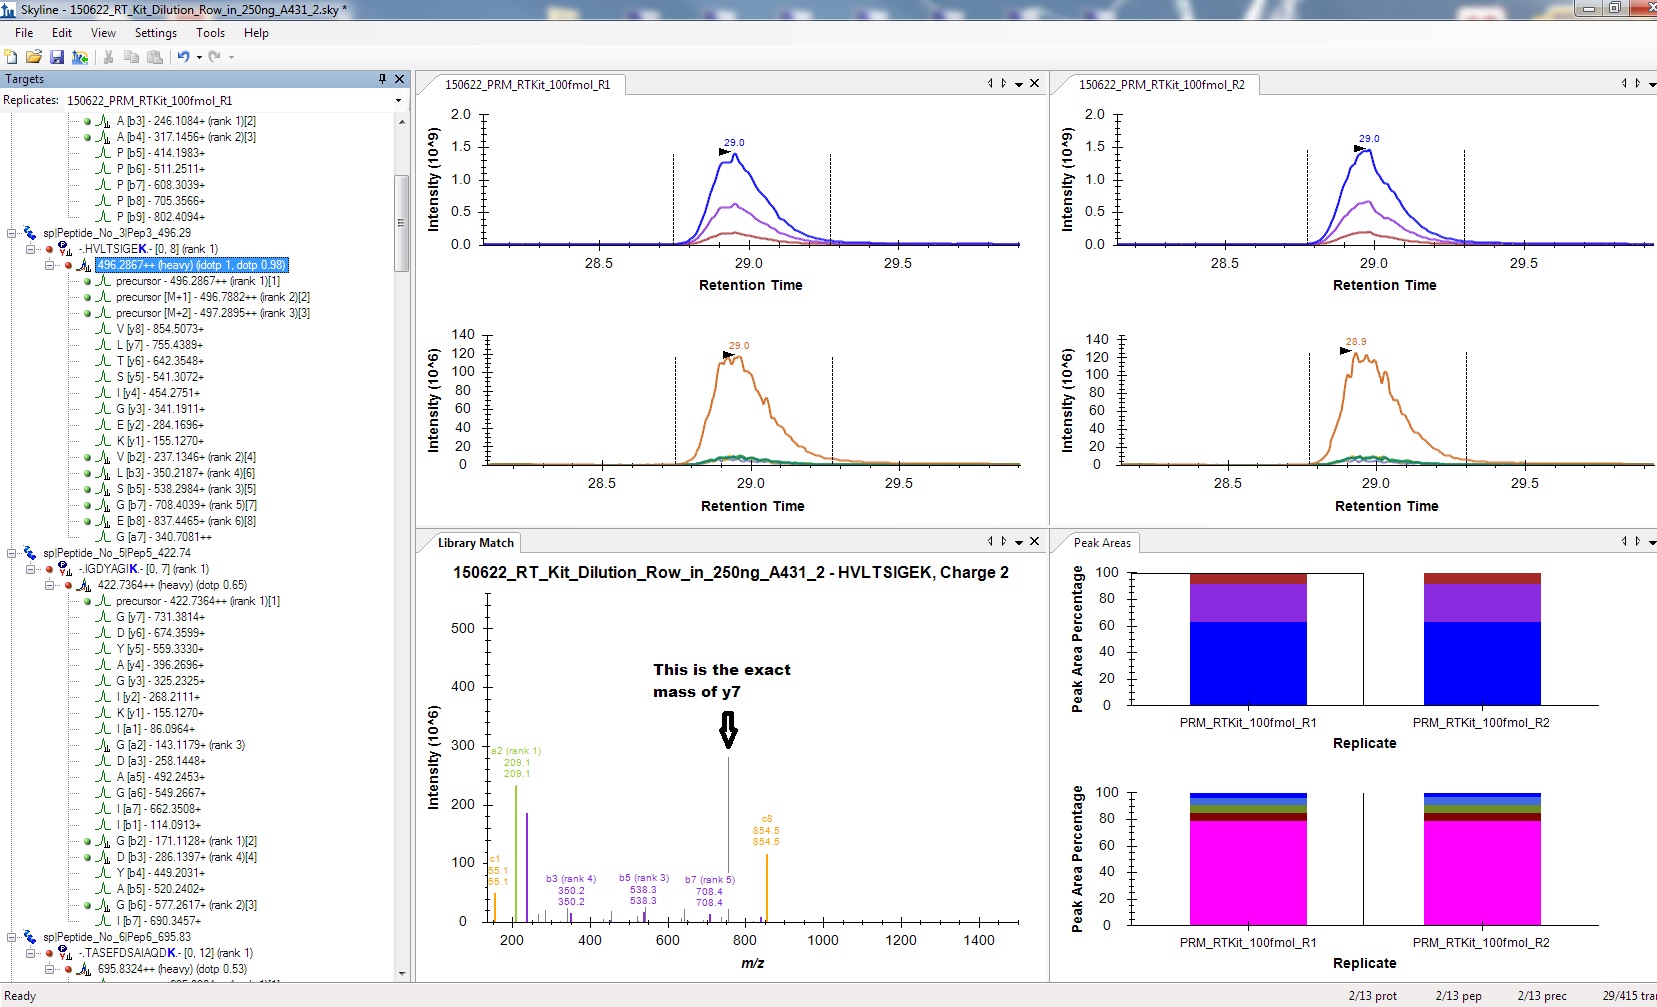Save the document using the floppy disk icon
The width and height of the screenshot is (1657, 1007).
(57, 57)
